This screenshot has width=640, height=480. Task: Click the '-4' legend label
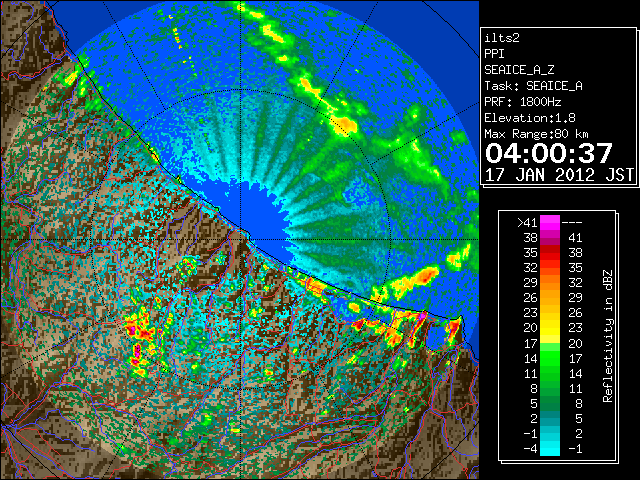click(530, 449)
